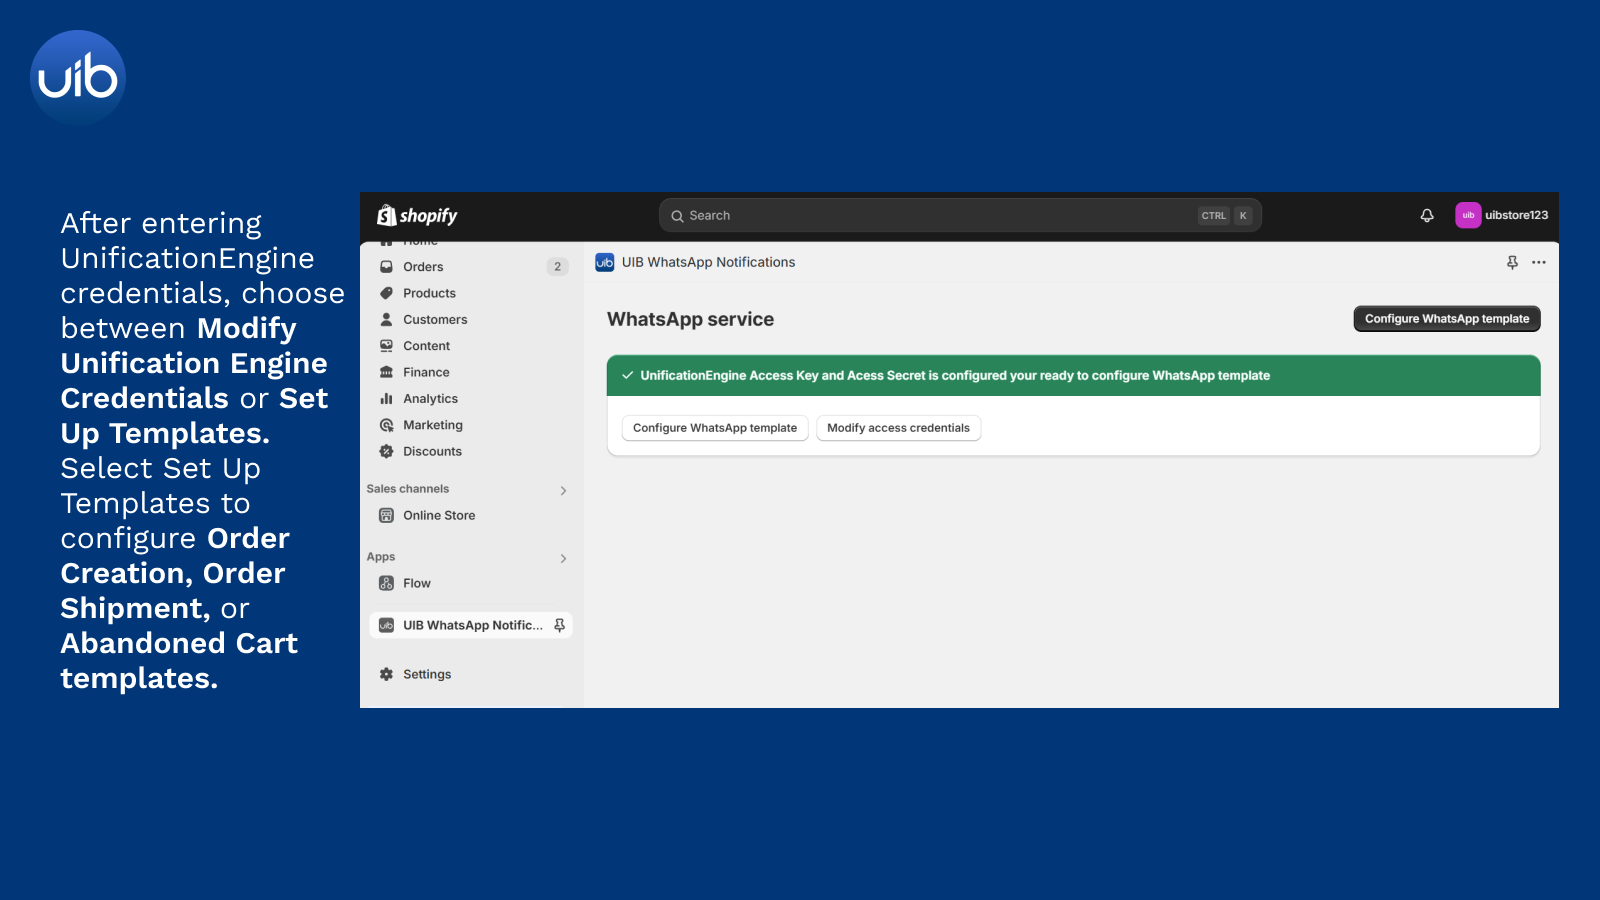Image resolution: width=1600 pixels, height=900 pixels.
Task: Expand the Sales channels section
Action: pos(564,491)
